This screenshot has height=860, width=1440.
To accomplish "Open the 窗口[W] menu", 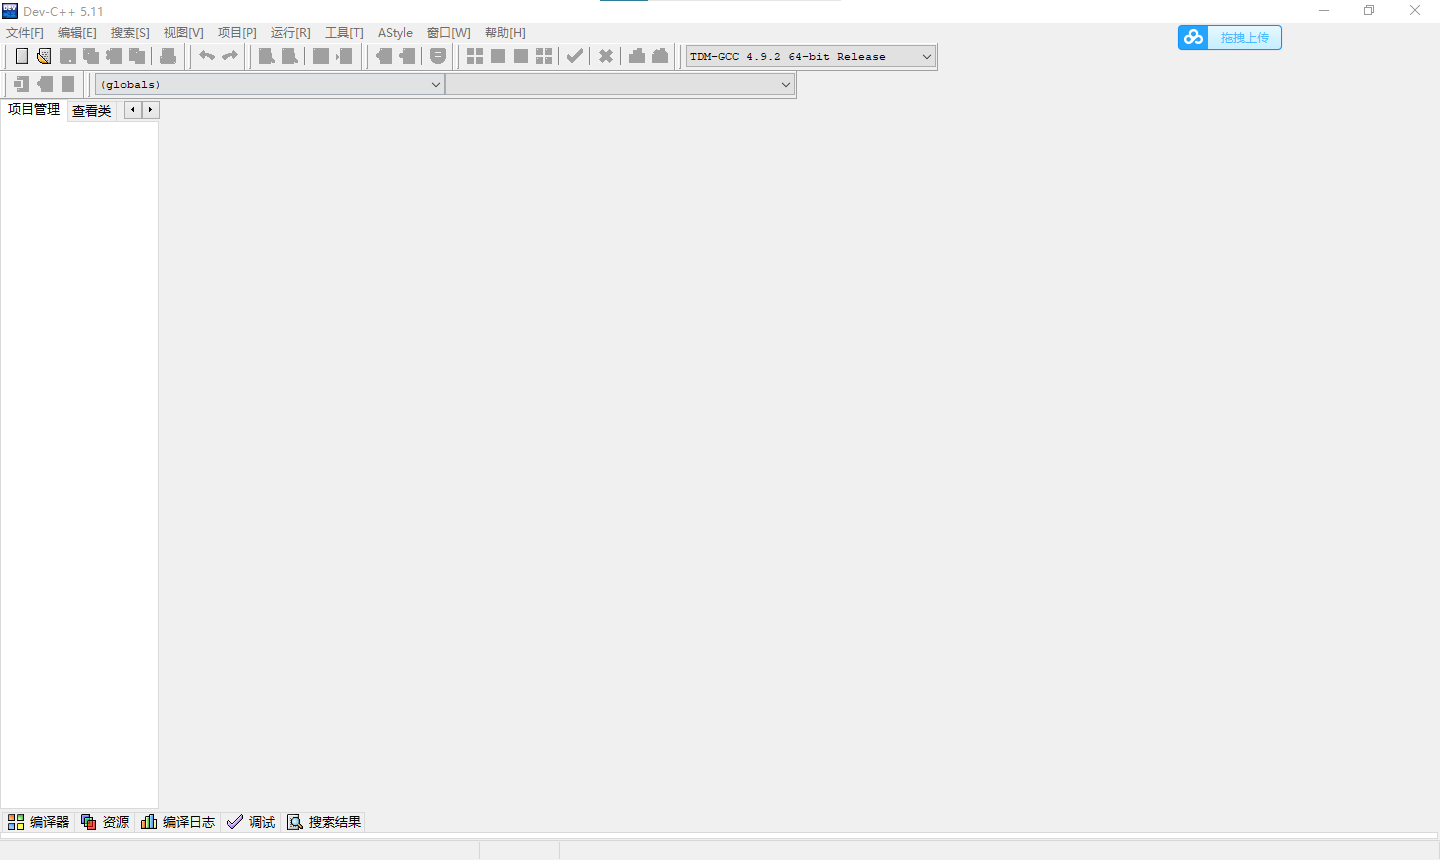I will coord(448,33).
